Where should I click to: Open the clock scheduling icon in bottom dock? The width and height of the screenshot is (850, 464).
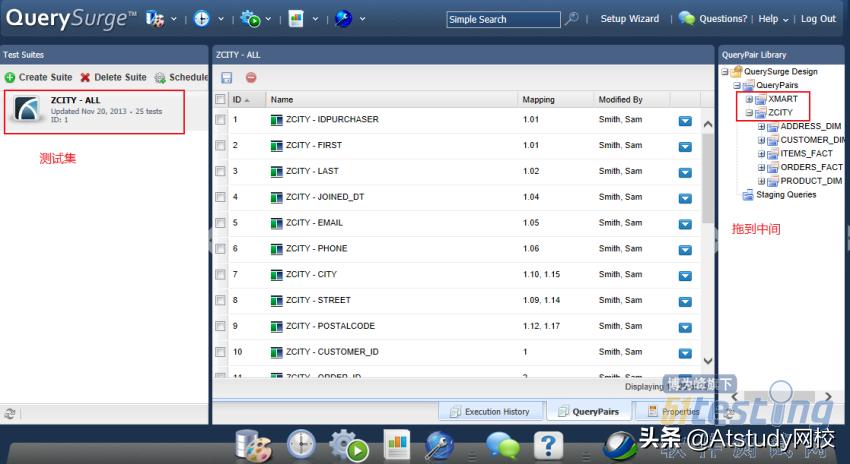pos(302,445)
